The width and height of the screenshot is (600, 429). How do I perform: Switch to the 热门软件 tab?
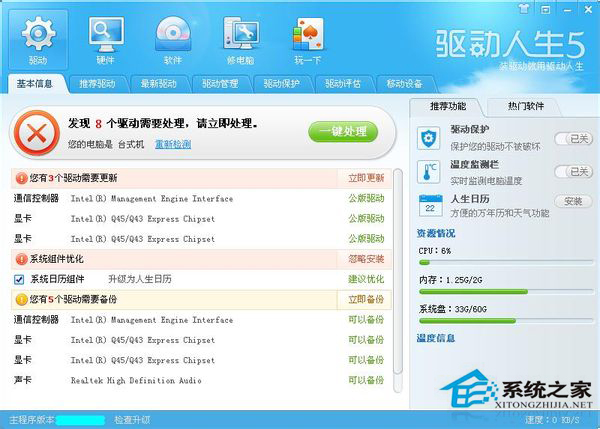click(x=525, y=105)
